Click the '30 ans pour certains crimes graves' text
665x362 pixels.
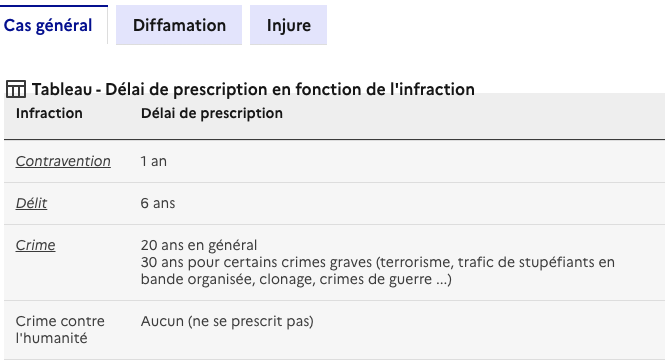[x=256, y=262]
